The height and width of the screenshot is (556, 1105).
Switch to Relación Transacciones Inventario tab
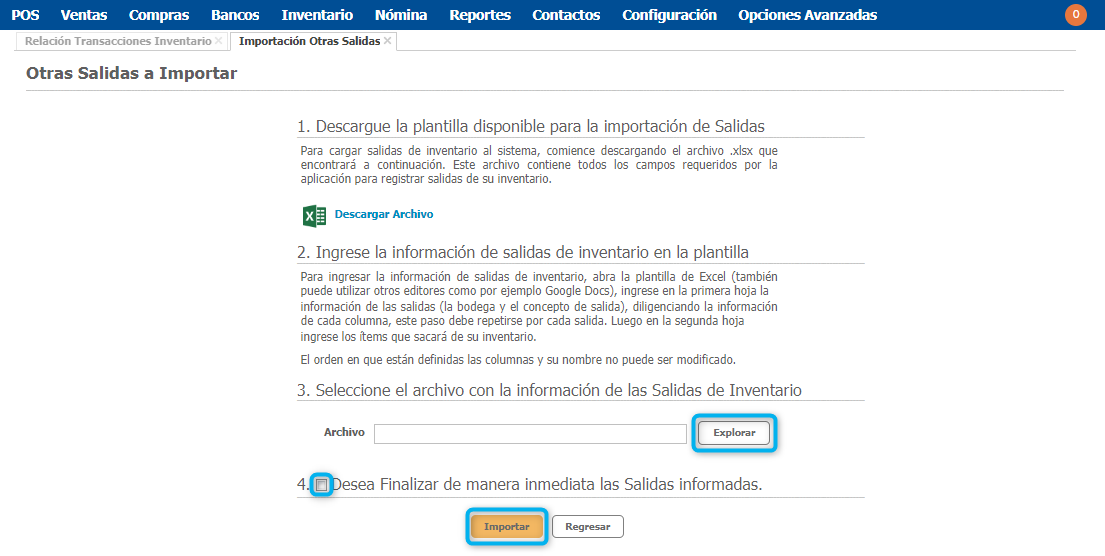[118, 41]
